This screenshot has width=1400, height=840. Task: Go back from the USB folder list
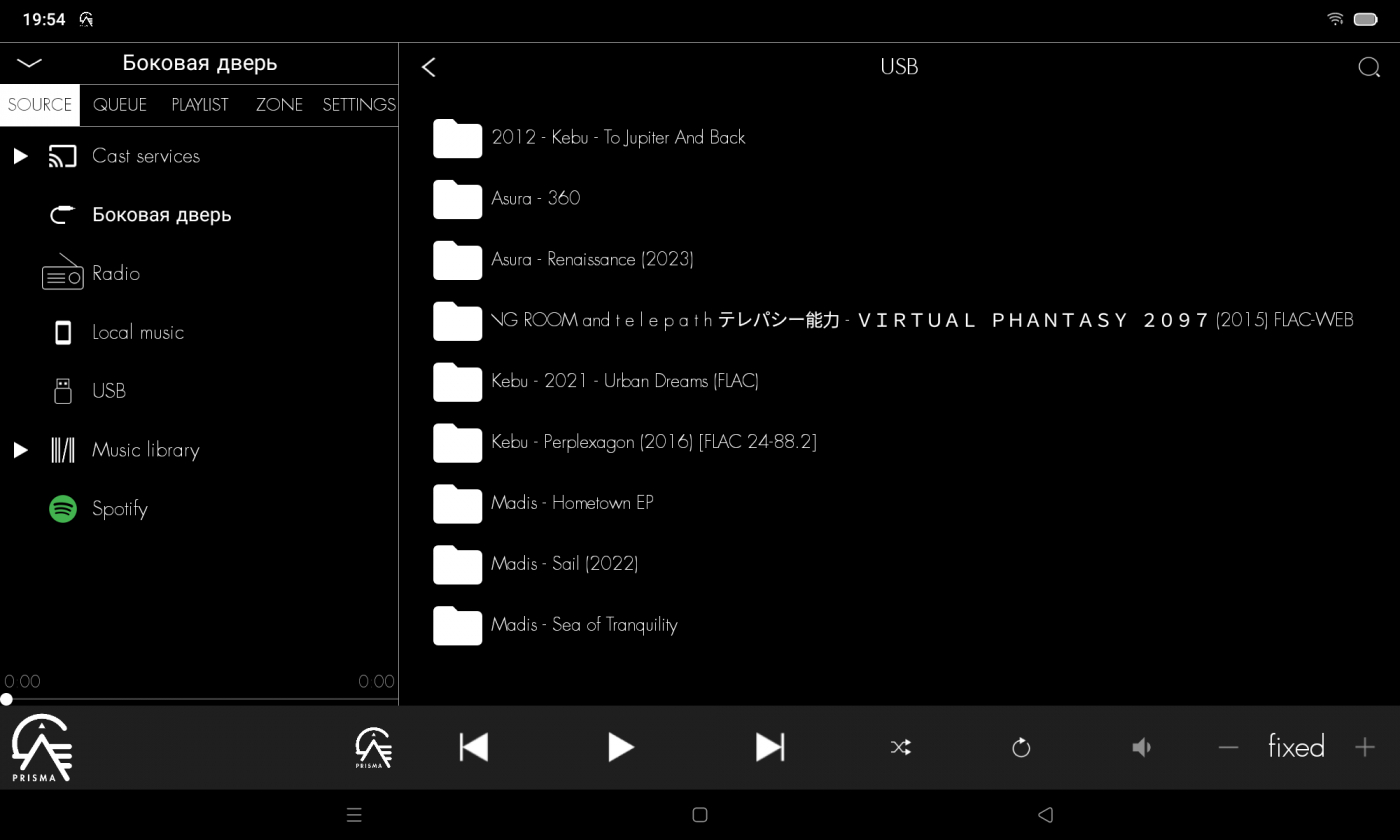pos(429,67)
